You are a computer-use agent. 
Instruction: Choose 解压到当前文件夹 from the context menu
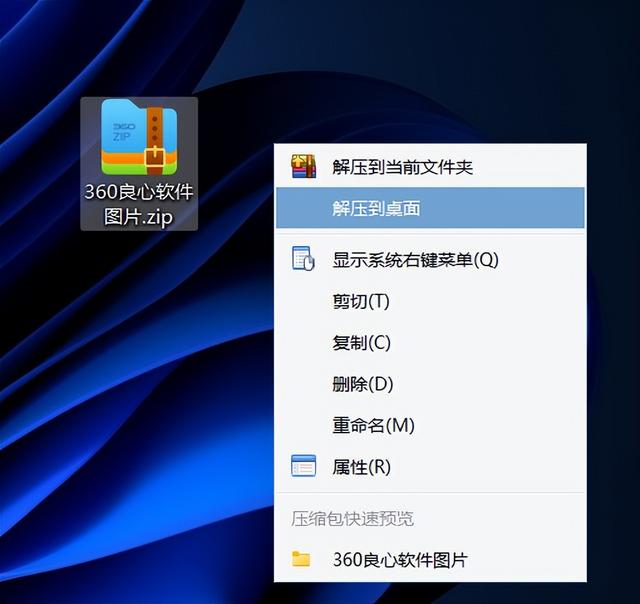pyautogui.click(x=430, y=167)
